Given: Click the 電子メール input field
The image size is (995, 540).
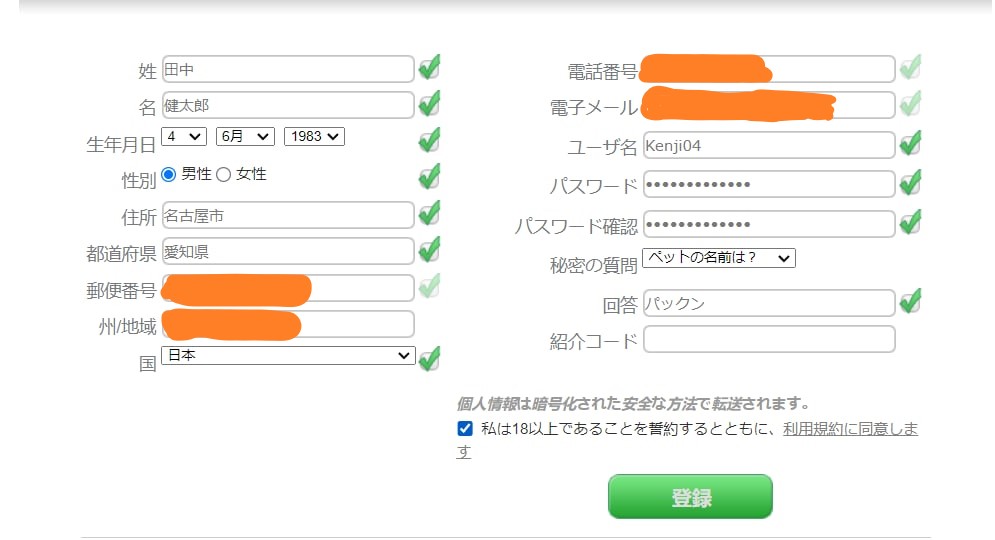Looking at the screenshot, I should 769,105.
